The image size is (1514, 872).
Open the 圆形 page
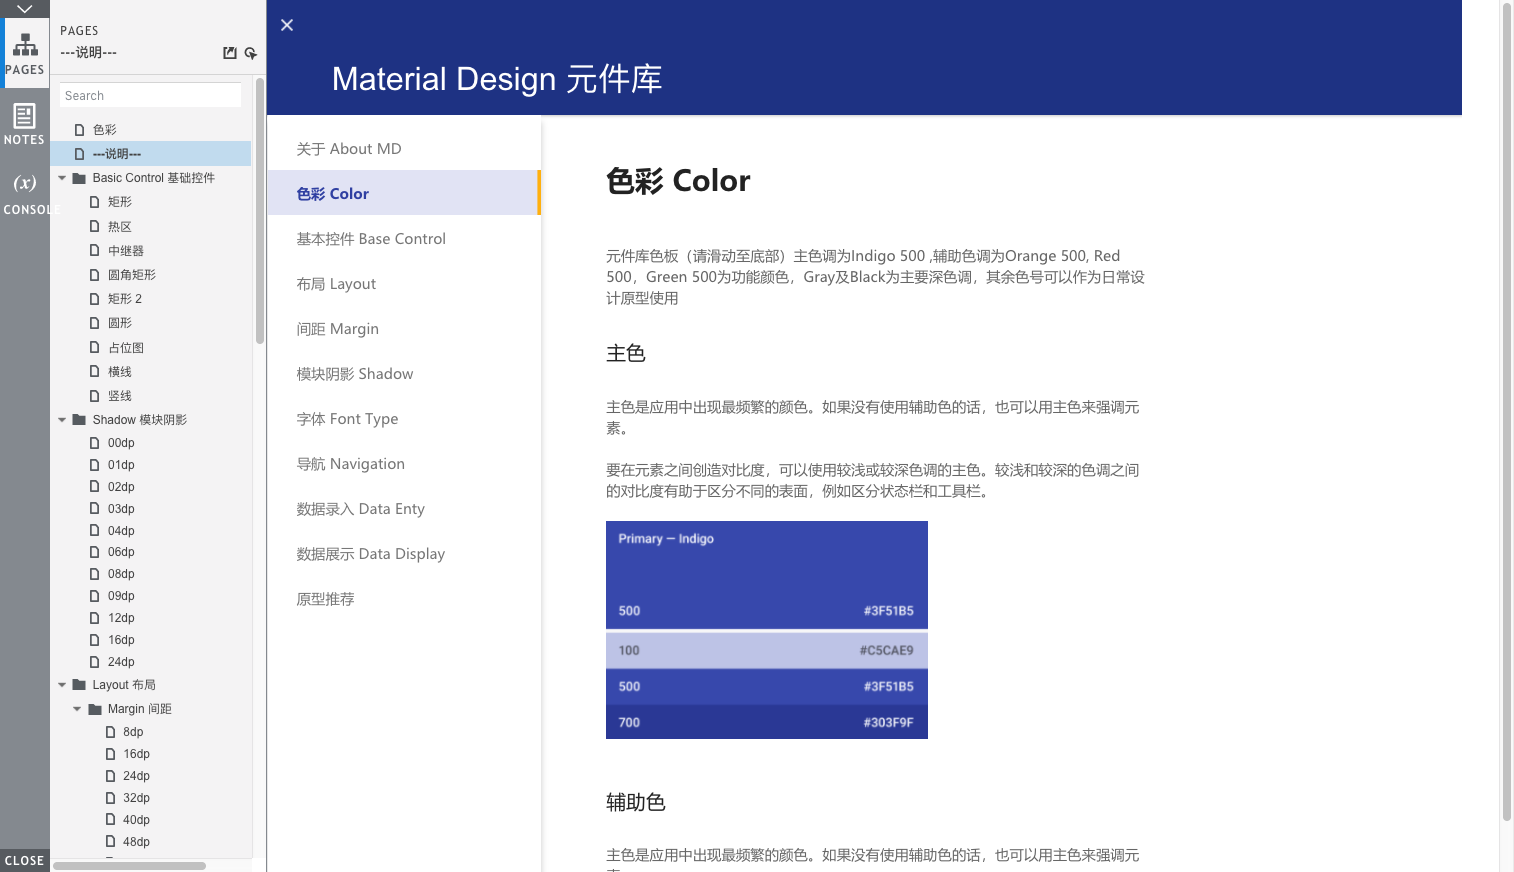[x=119, y=323]
